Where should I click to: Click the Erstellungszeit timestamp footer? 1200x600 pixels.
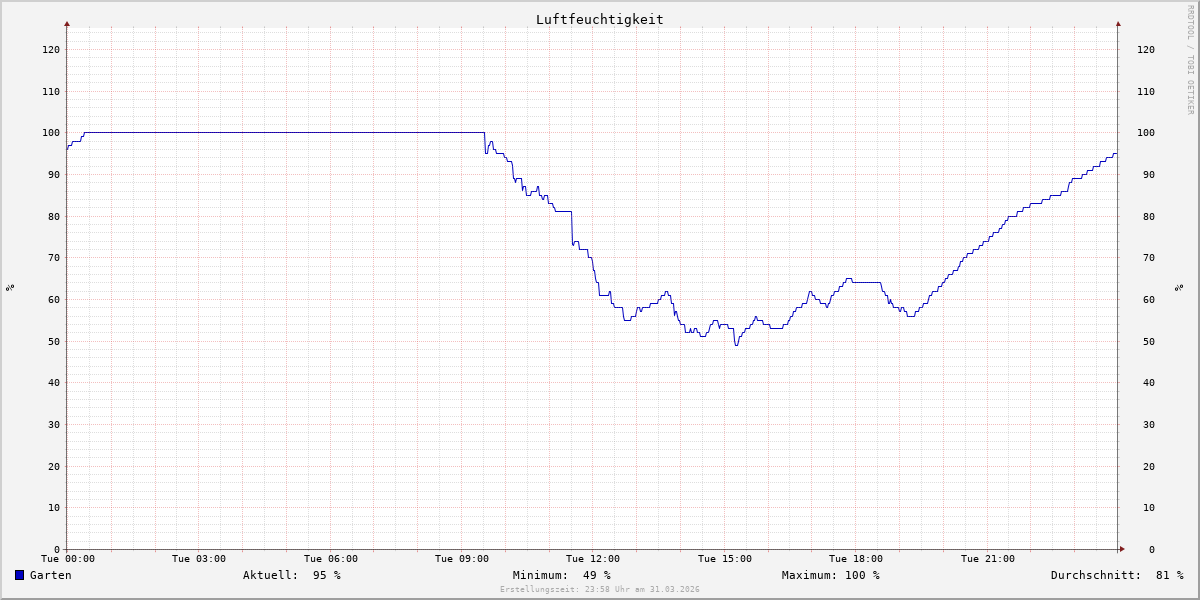point(599,589)
